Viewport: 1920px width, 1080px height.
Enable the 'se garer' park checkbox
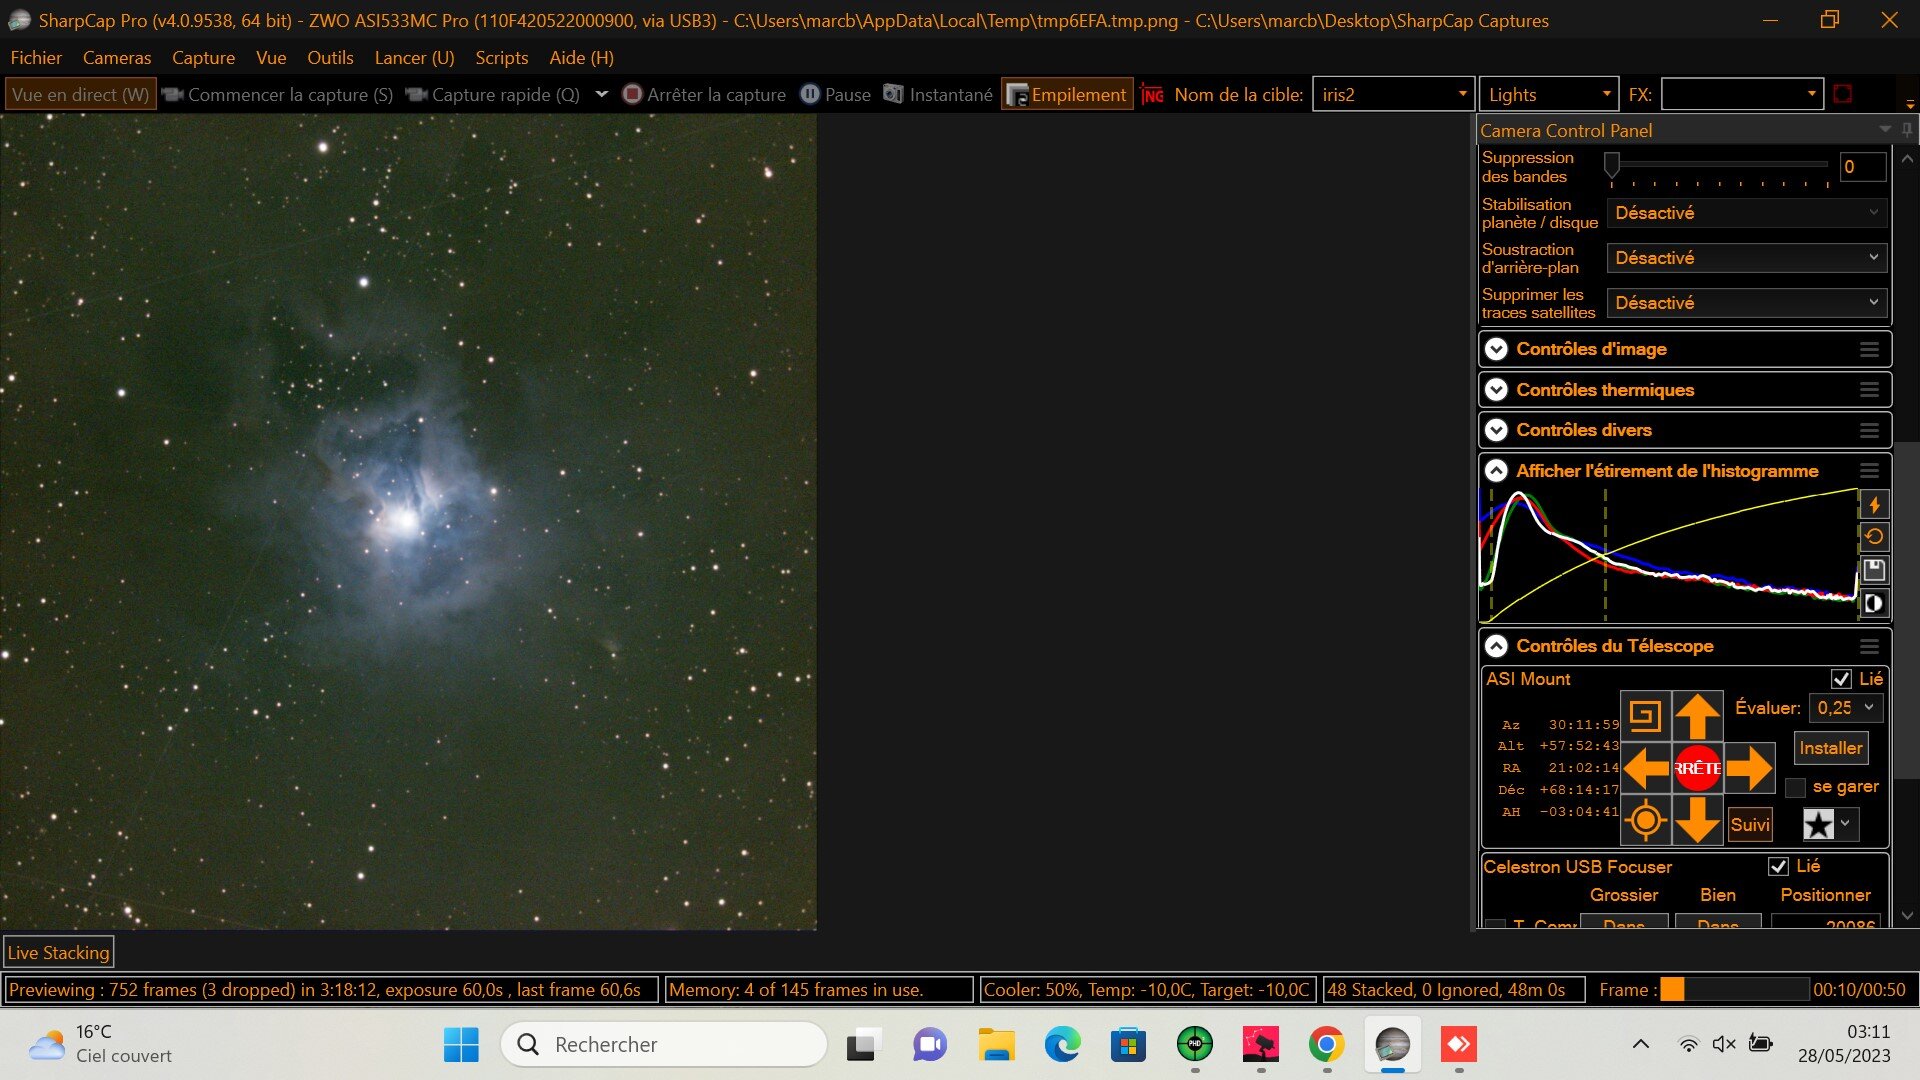[x=1796, y=788]
